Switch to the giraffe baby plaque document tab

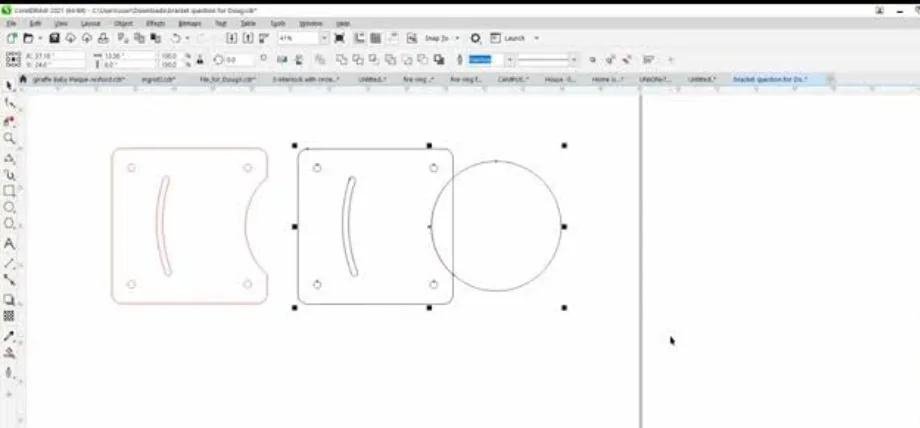79,79
